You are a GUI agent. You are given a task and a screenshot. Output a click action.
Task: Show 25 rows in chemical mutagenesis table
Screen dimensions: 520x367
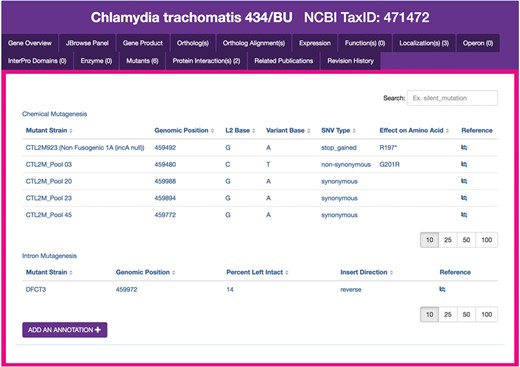point(448,240)
